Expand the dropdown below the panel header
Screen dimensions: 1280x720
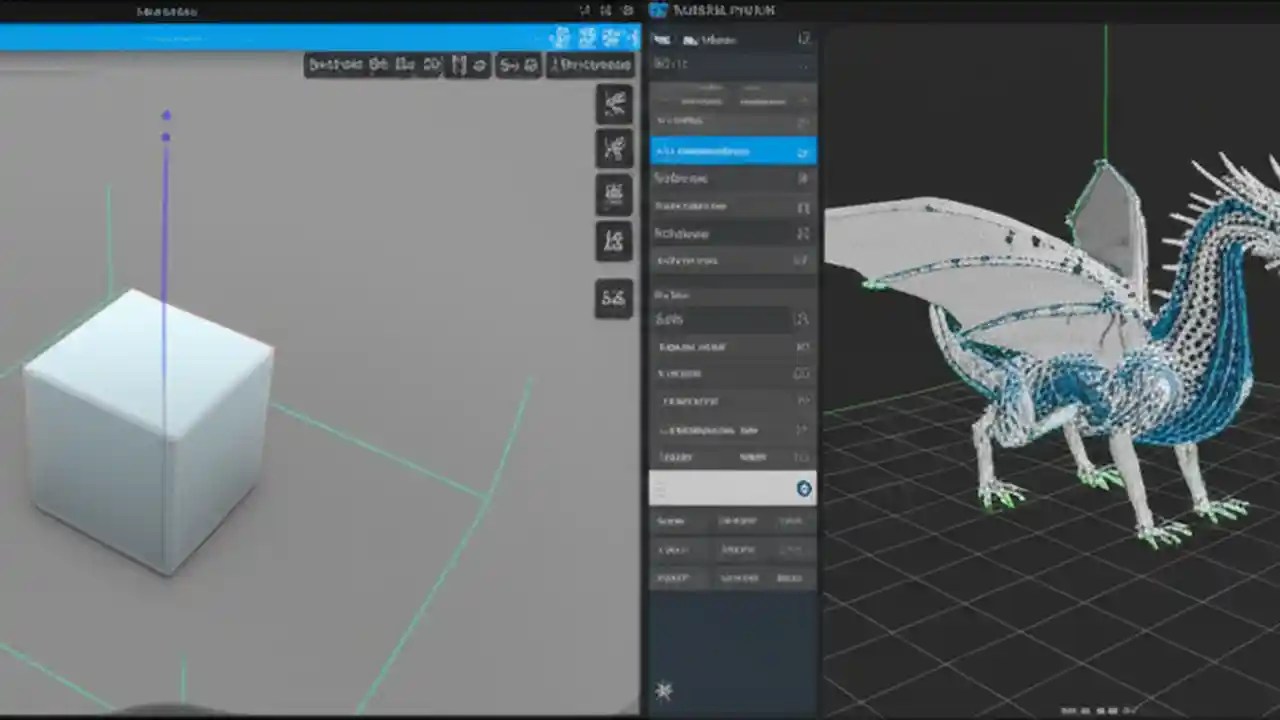click(x=733, y=64)
